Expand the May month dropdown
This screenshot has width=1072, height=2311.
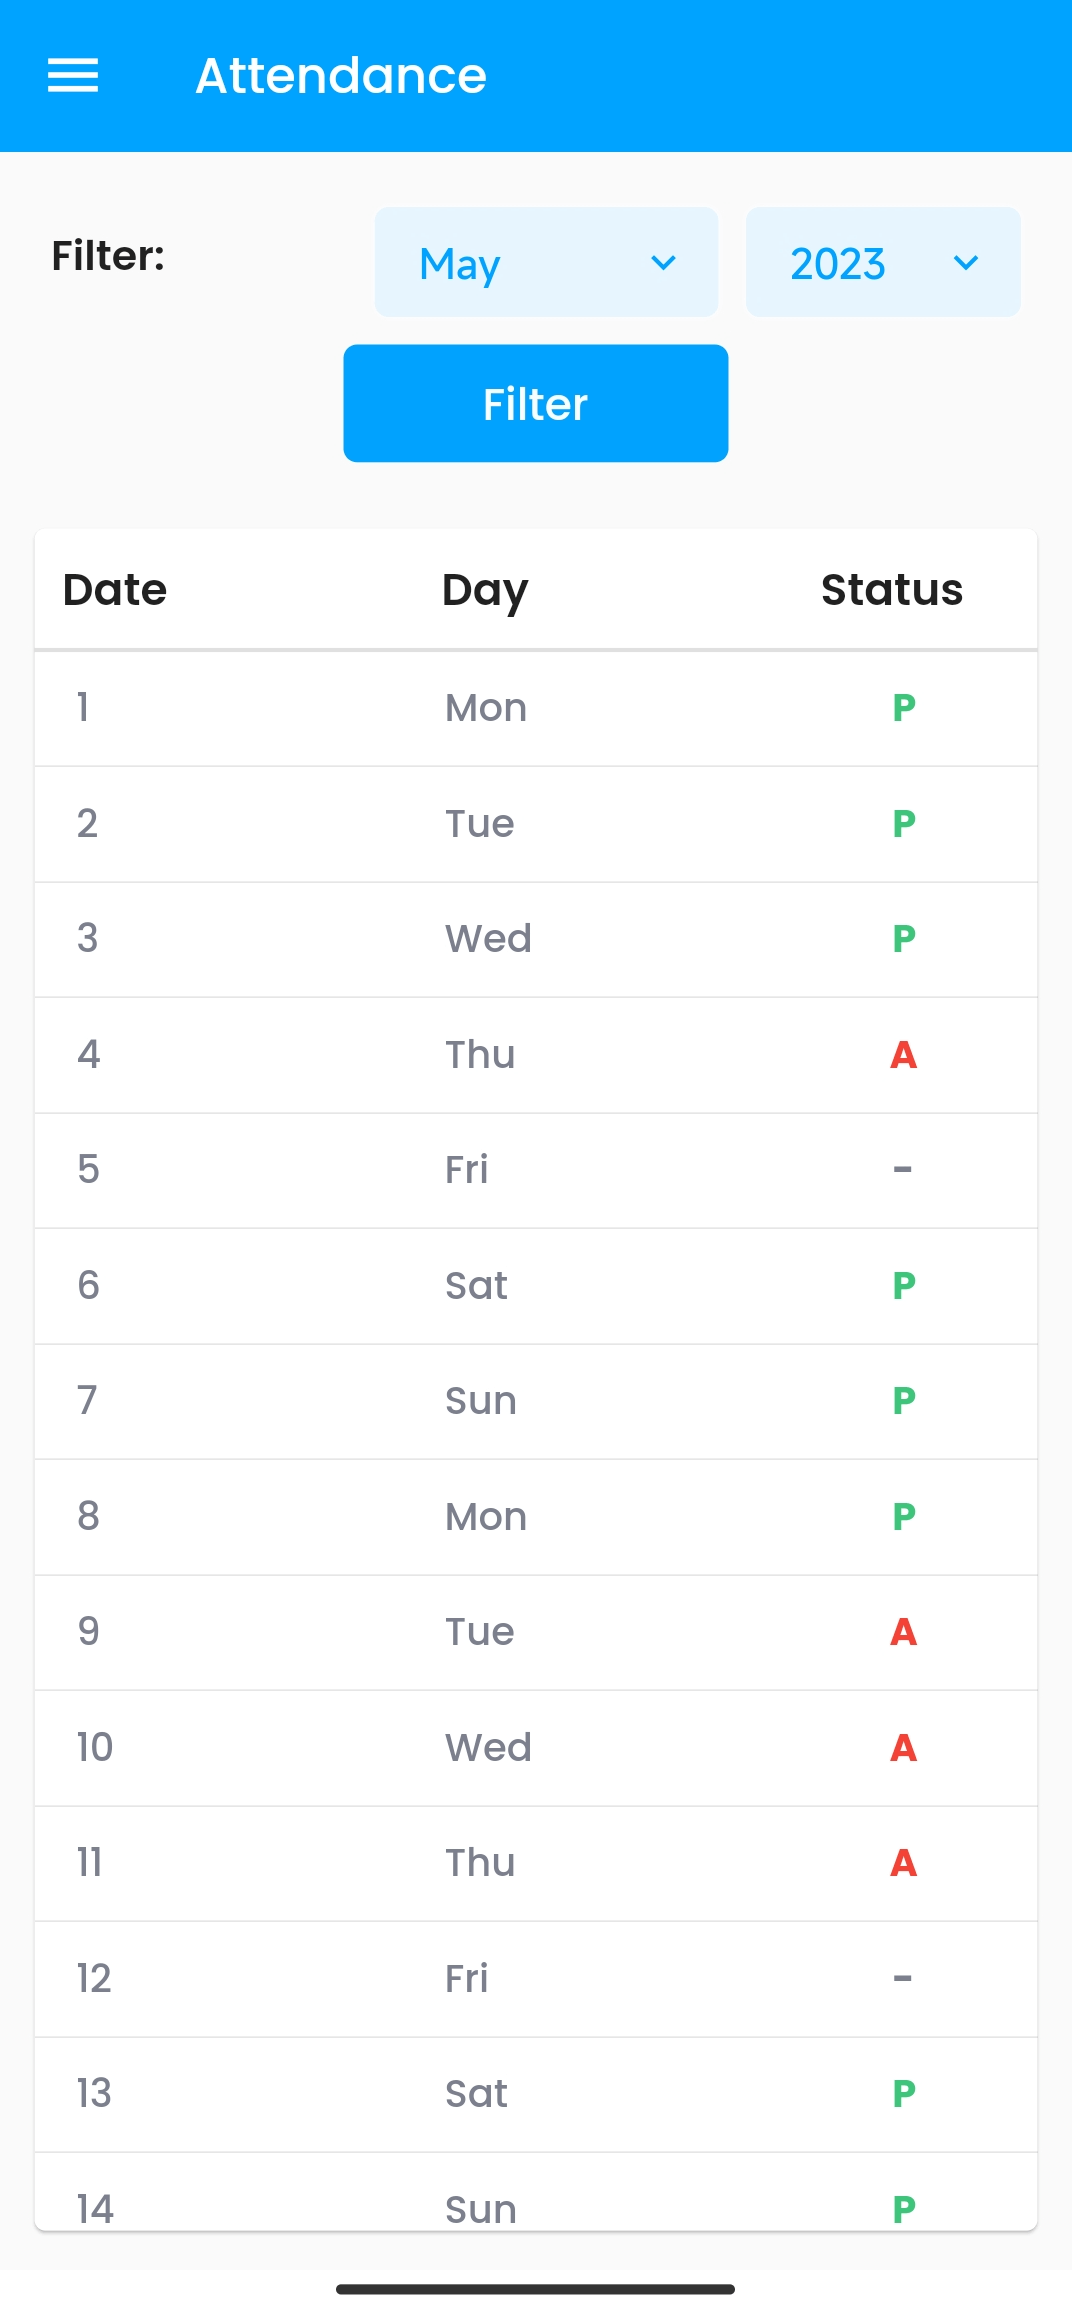tap(545, 262)
